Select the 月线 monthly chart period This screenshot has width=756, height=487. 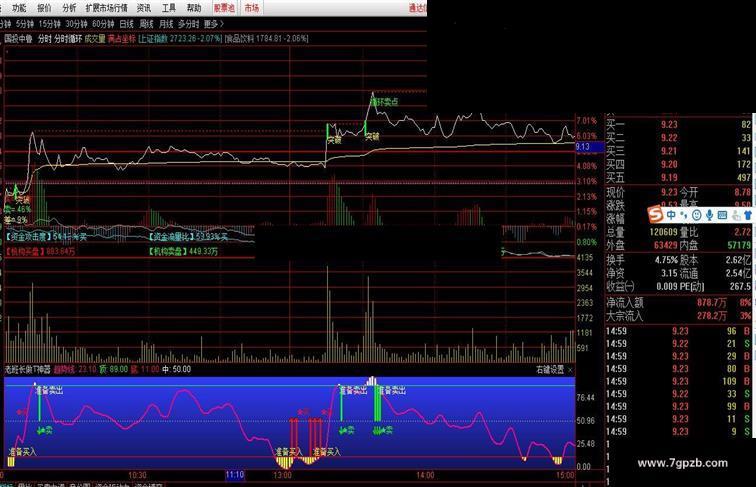point(166,24)
